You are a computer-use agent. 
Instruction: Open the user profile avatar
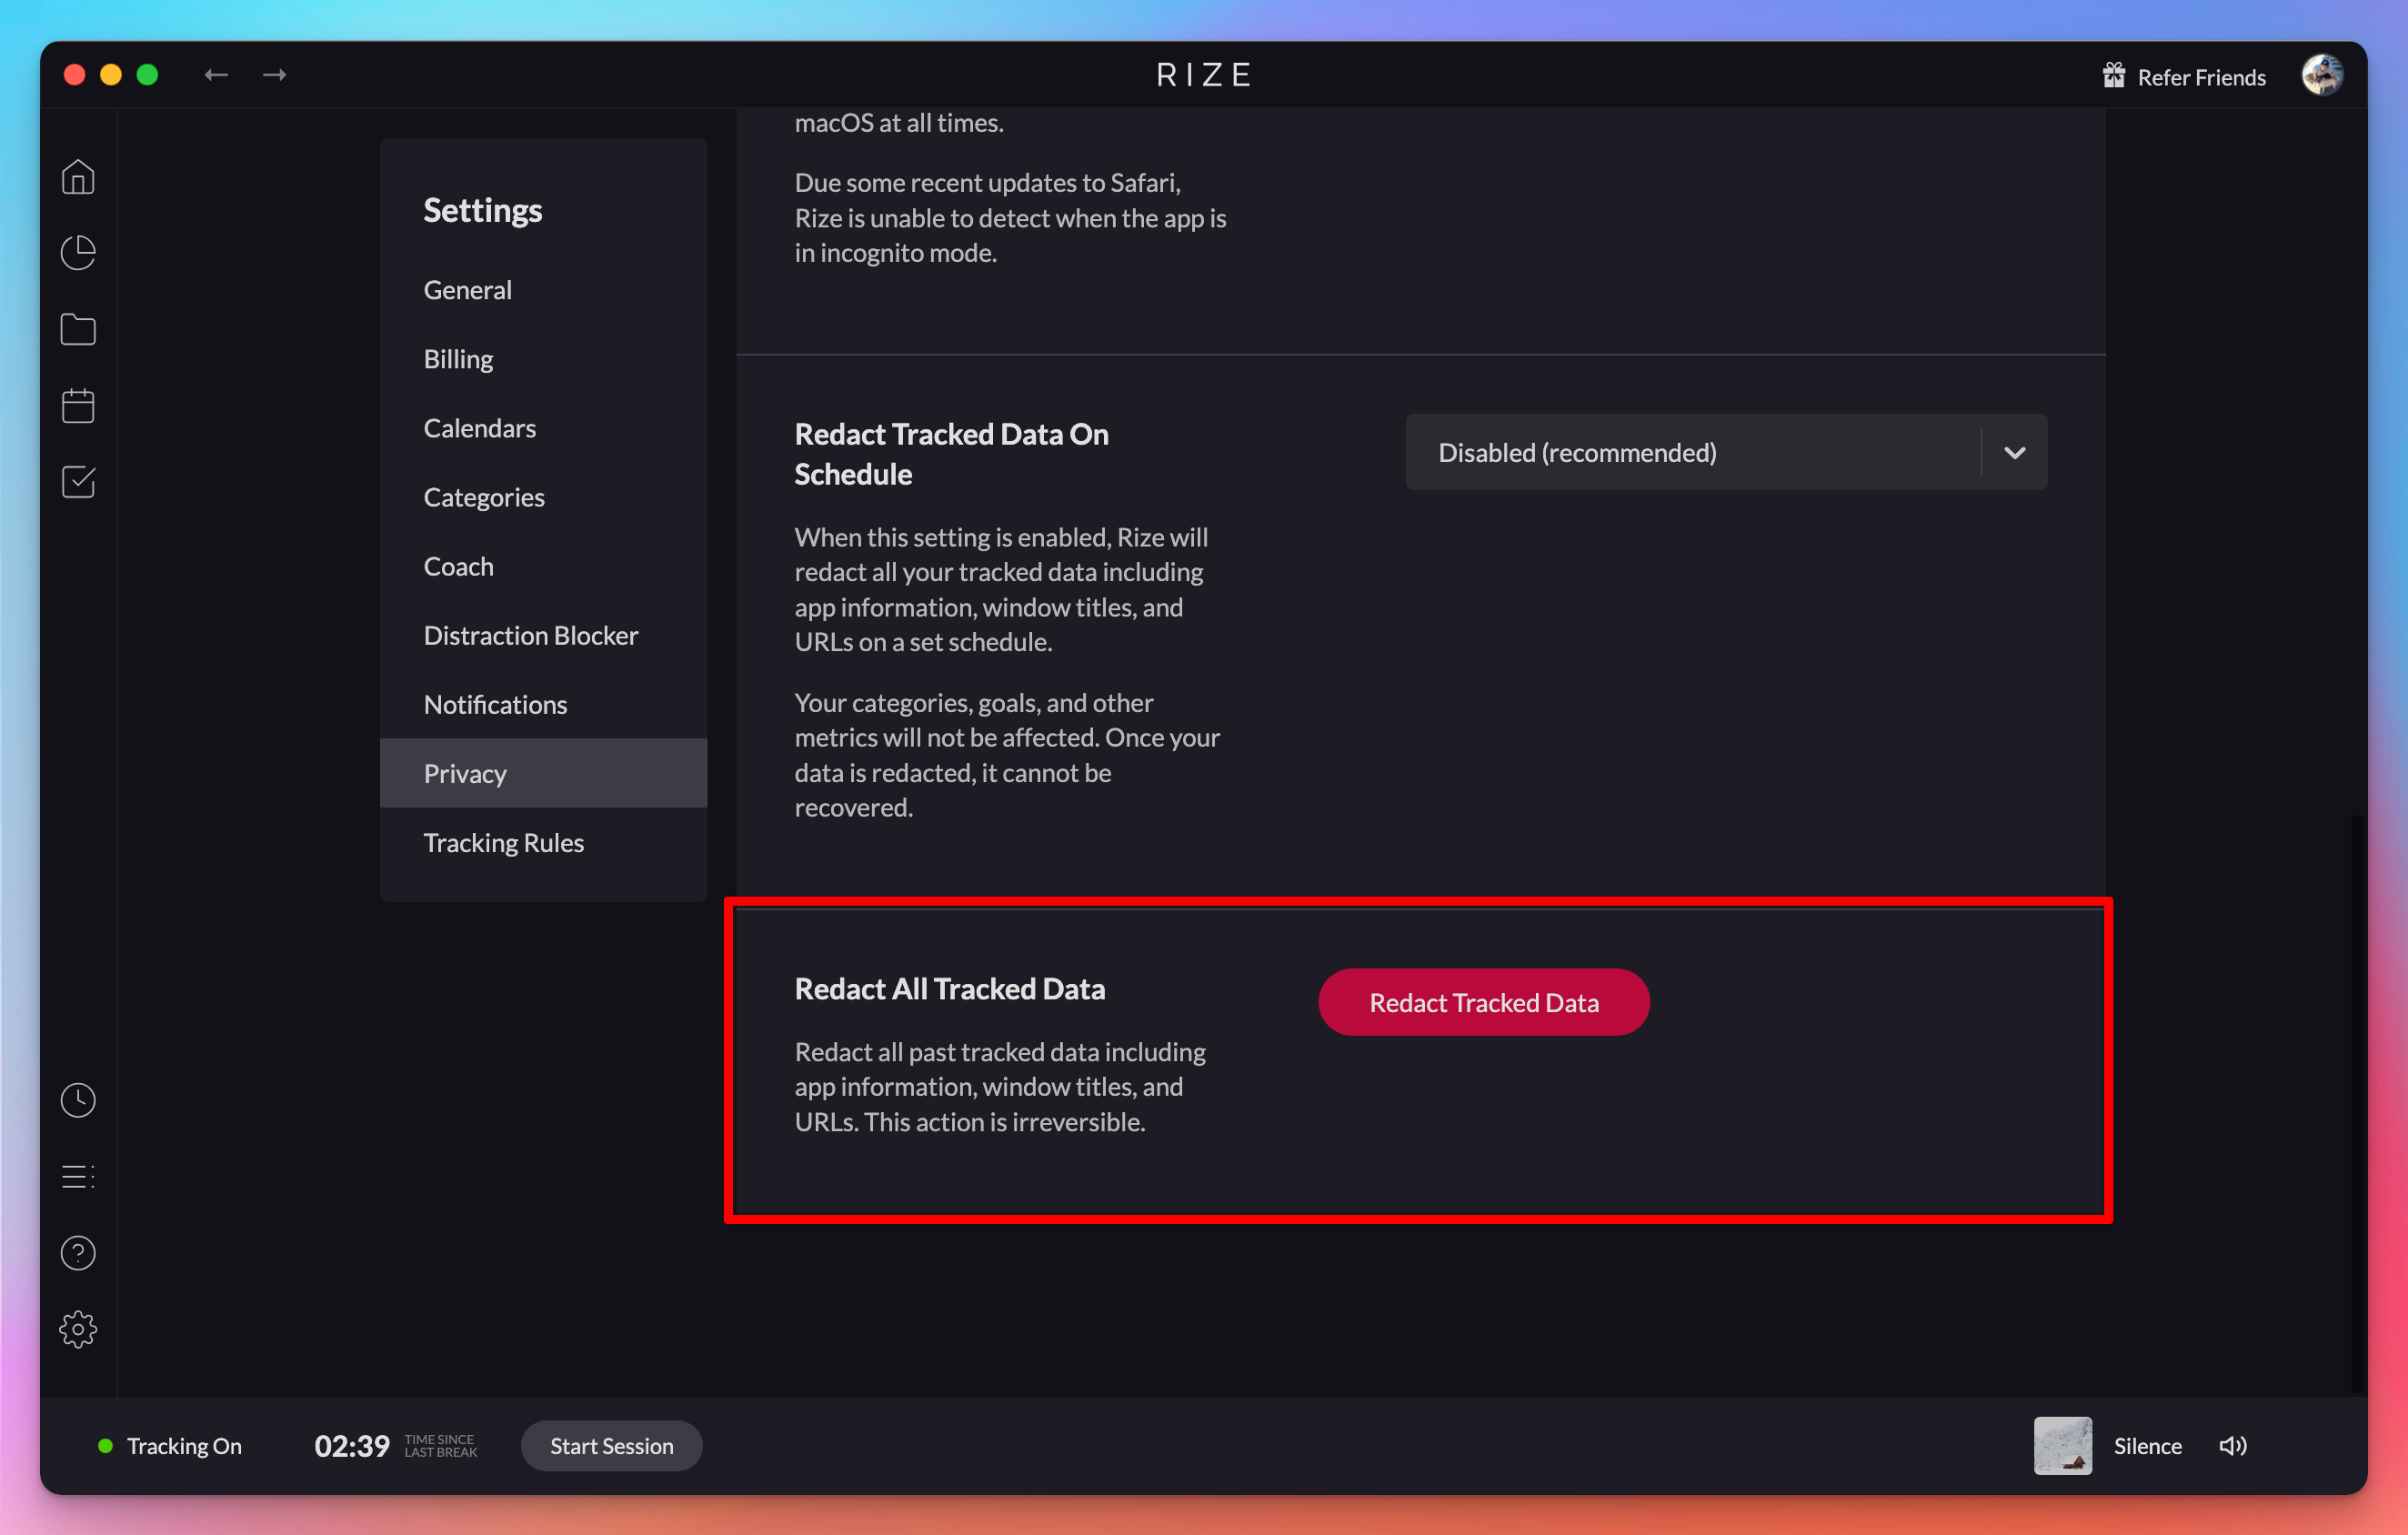coord(2322,75)
